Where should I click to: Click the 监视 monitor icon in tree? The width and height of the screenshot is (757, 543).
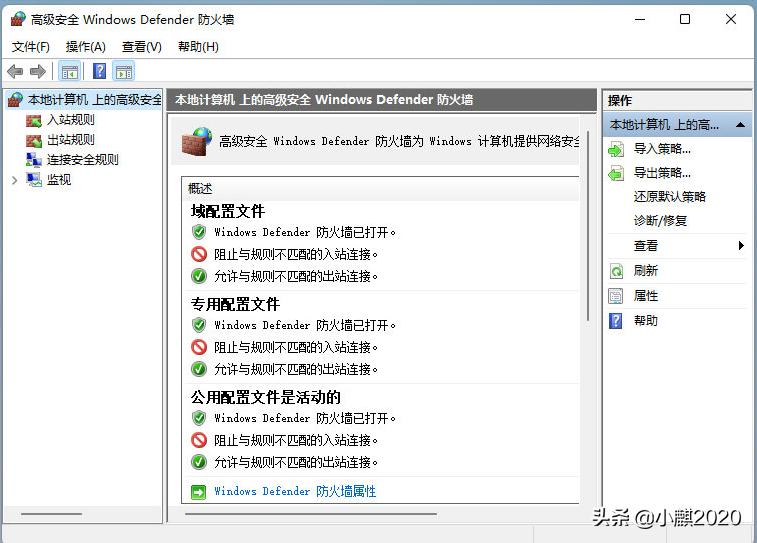[x=34, y=180]
